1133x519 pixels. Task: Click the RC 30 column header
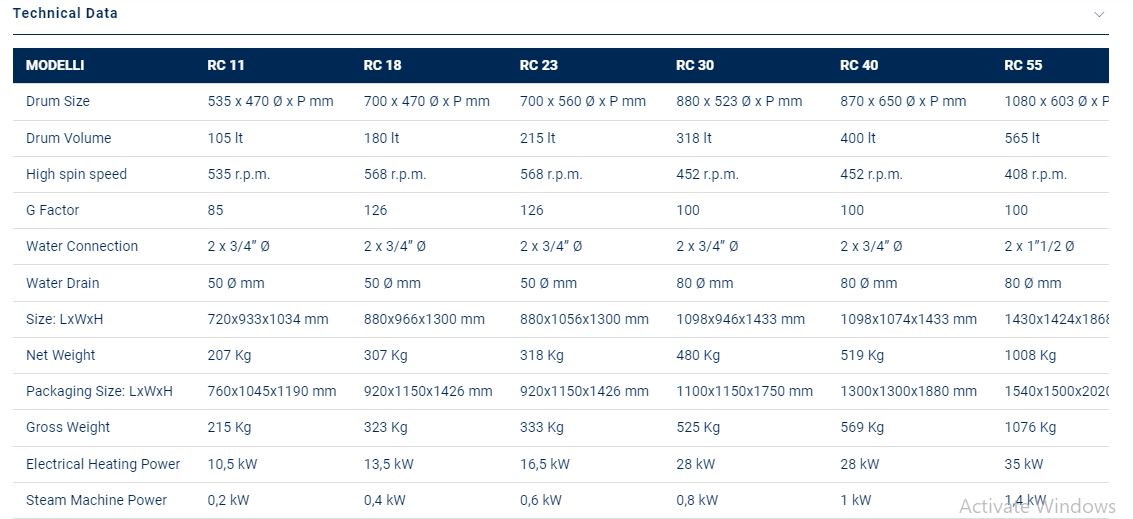click(x=695, y=65)
